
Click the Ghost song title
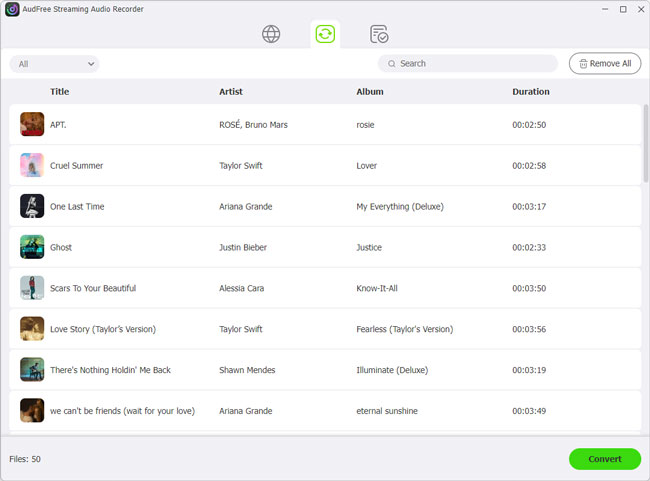(x=61, y=248)
